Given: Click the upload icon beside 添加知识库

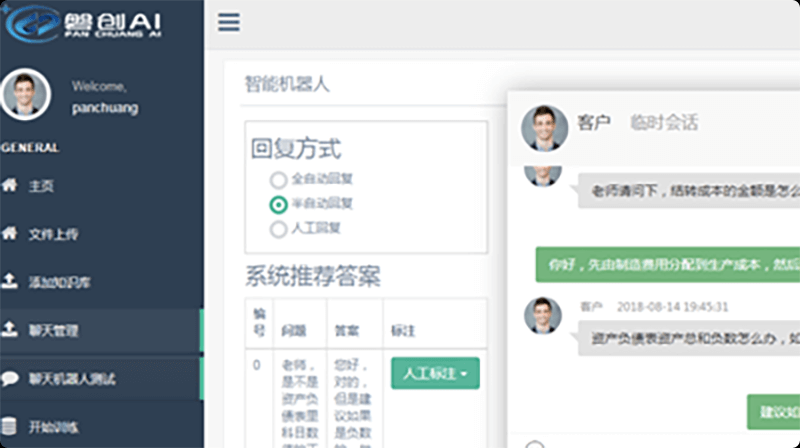Looking at the screenshot, I should [10, 282].
